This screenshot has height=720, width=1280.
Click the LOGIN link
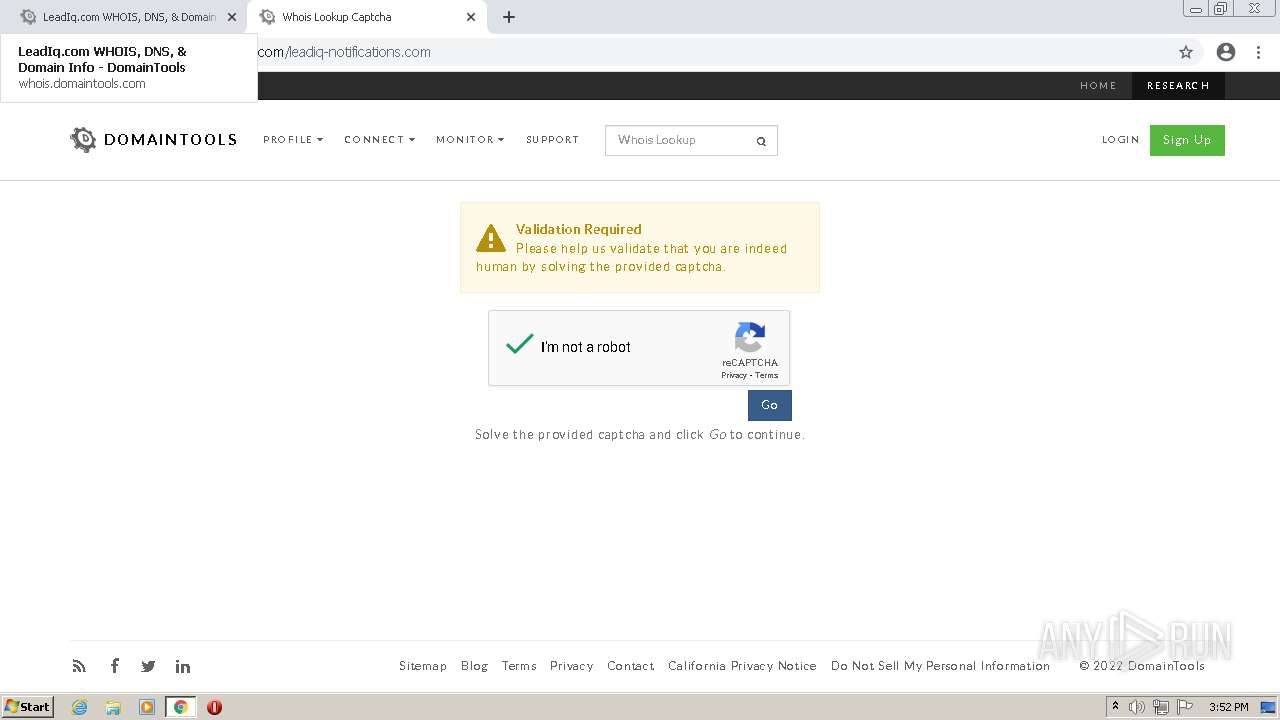click(x=1121, y=140)
